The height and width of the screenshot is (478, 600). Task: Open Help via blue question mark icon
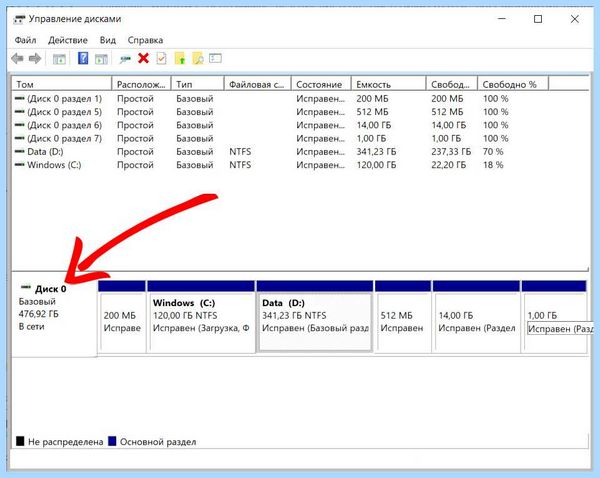click(x=83, y=59)
